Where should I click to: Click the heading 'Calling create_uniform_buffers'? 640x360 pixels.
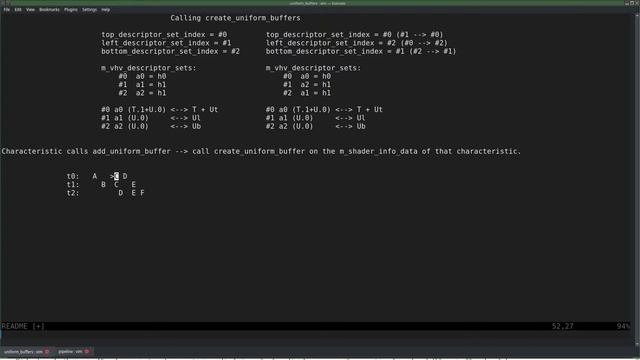(x=235, y=18)
